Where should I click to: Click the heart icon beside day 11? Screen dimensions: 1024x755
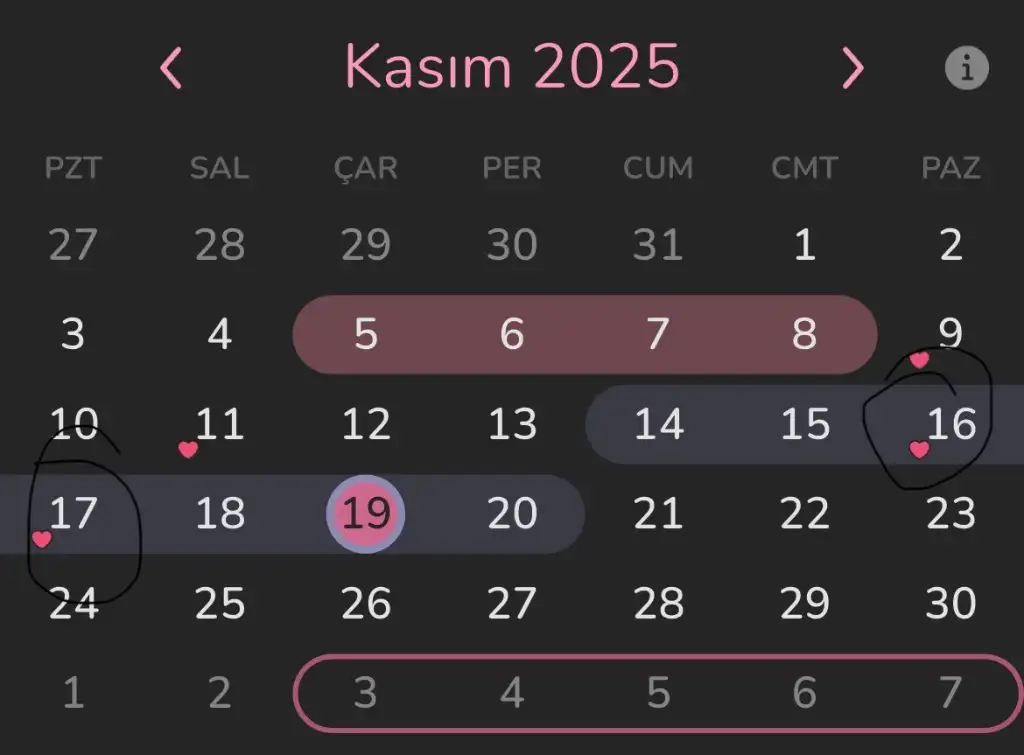tap(187, 449)
